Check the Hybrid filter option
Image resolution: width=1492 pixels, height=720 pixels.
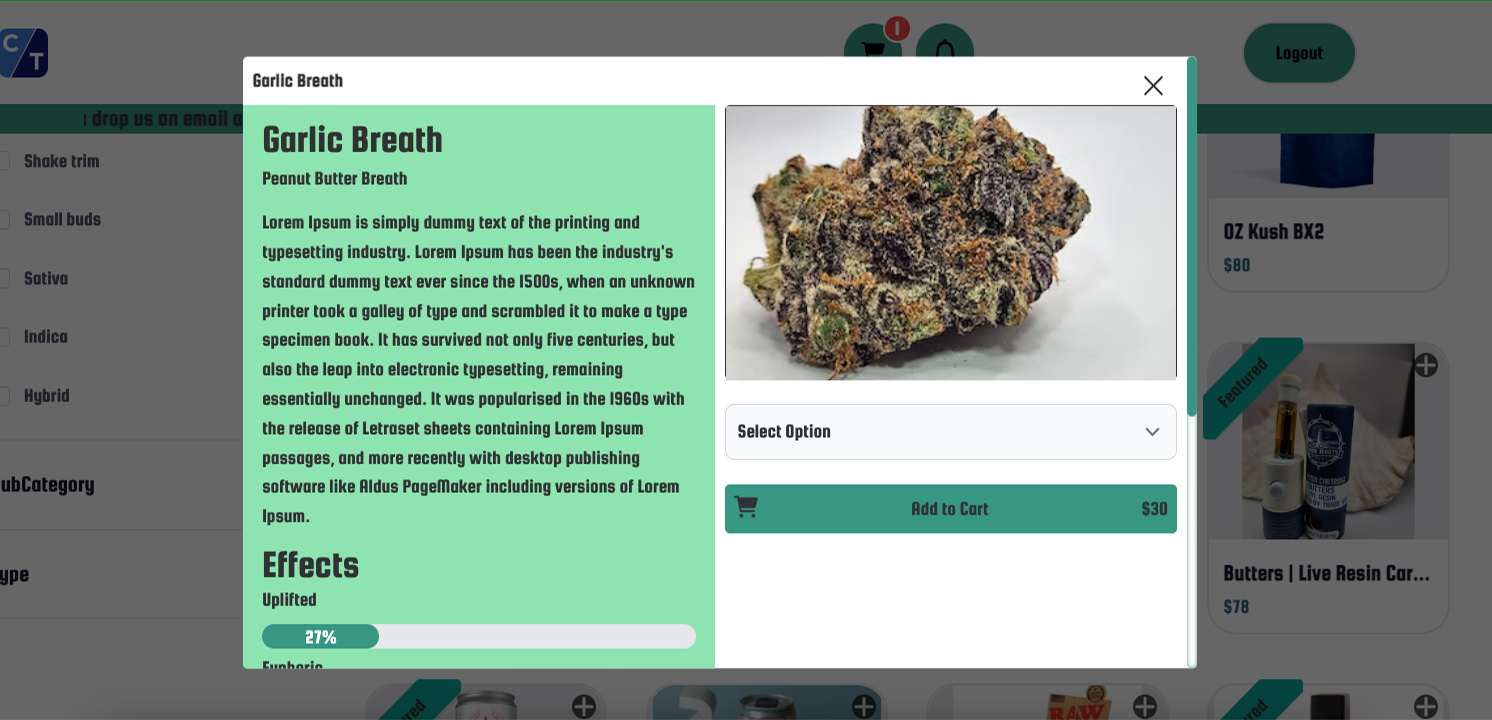click(4, 395)
